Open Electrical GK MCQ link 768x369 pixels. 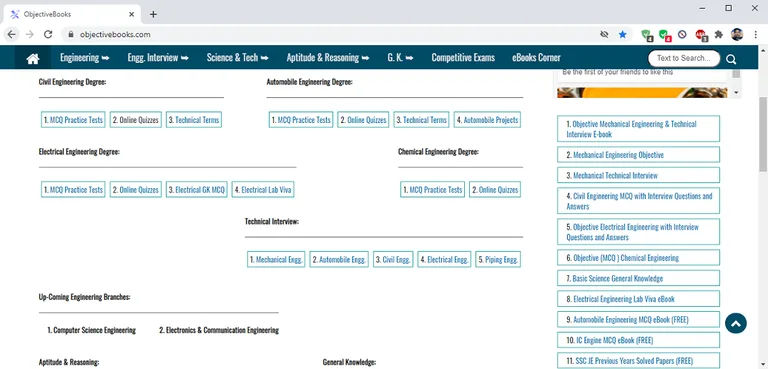pyautogui.click(x=196, y=190)
